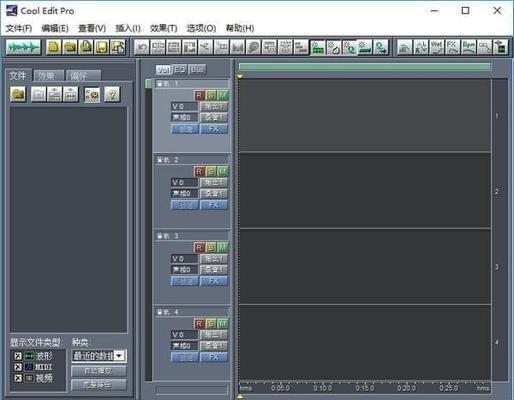Click the track 3 name field
Image resolution: width=514 pixels, height=400 pixels.
coord(192,236)
